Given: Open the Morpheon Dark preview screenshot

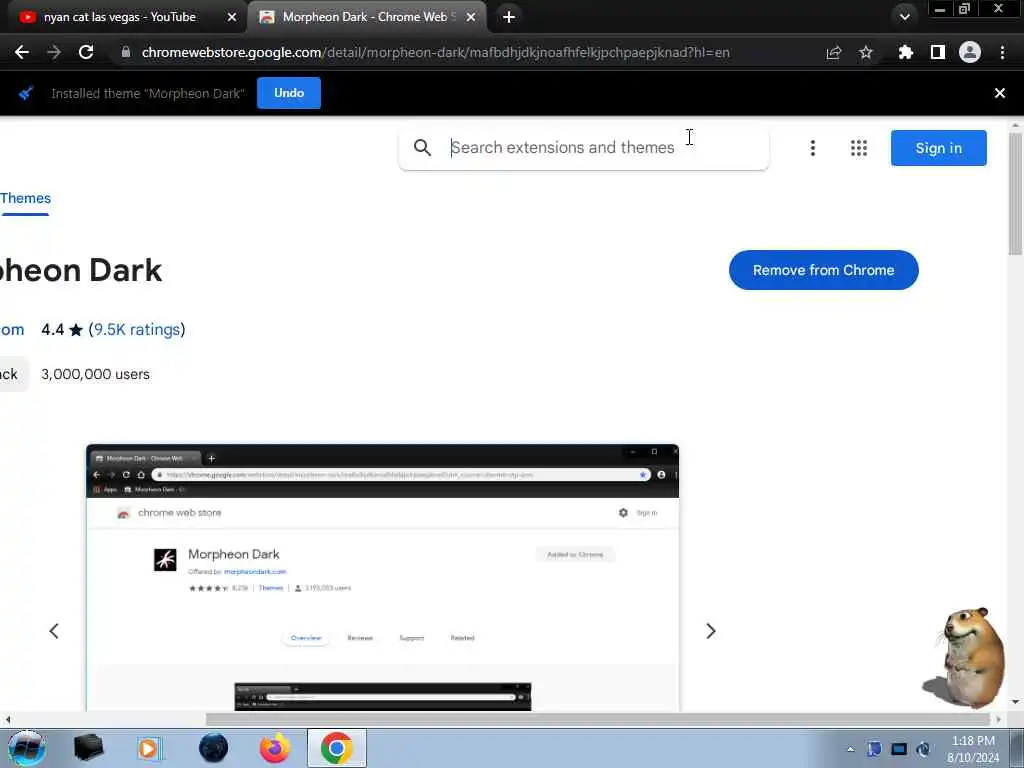Looking at the screenshot, I should (383, 577).
